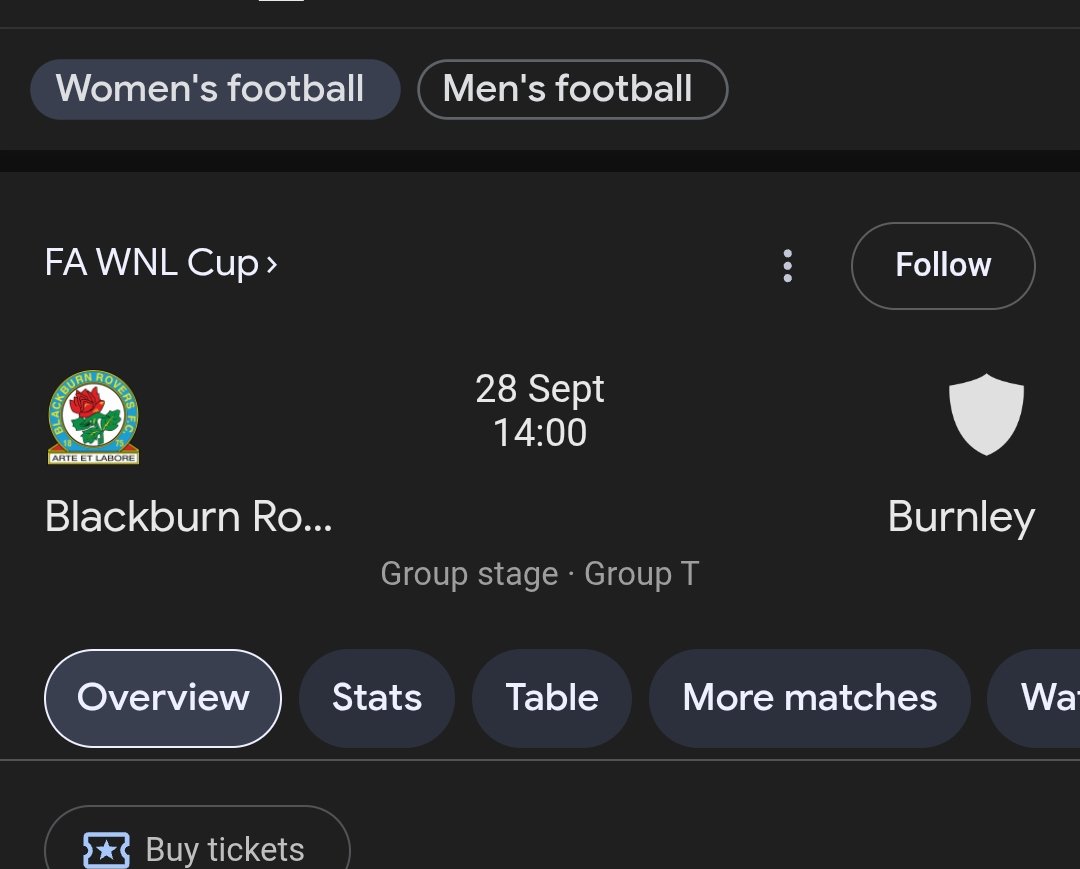Open the Table tab

pos(552,698)
